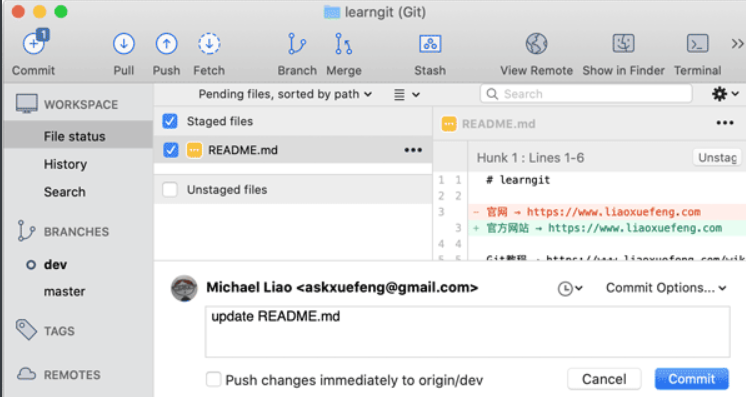Open the Merge tool
746x397 pixels.
343,44
